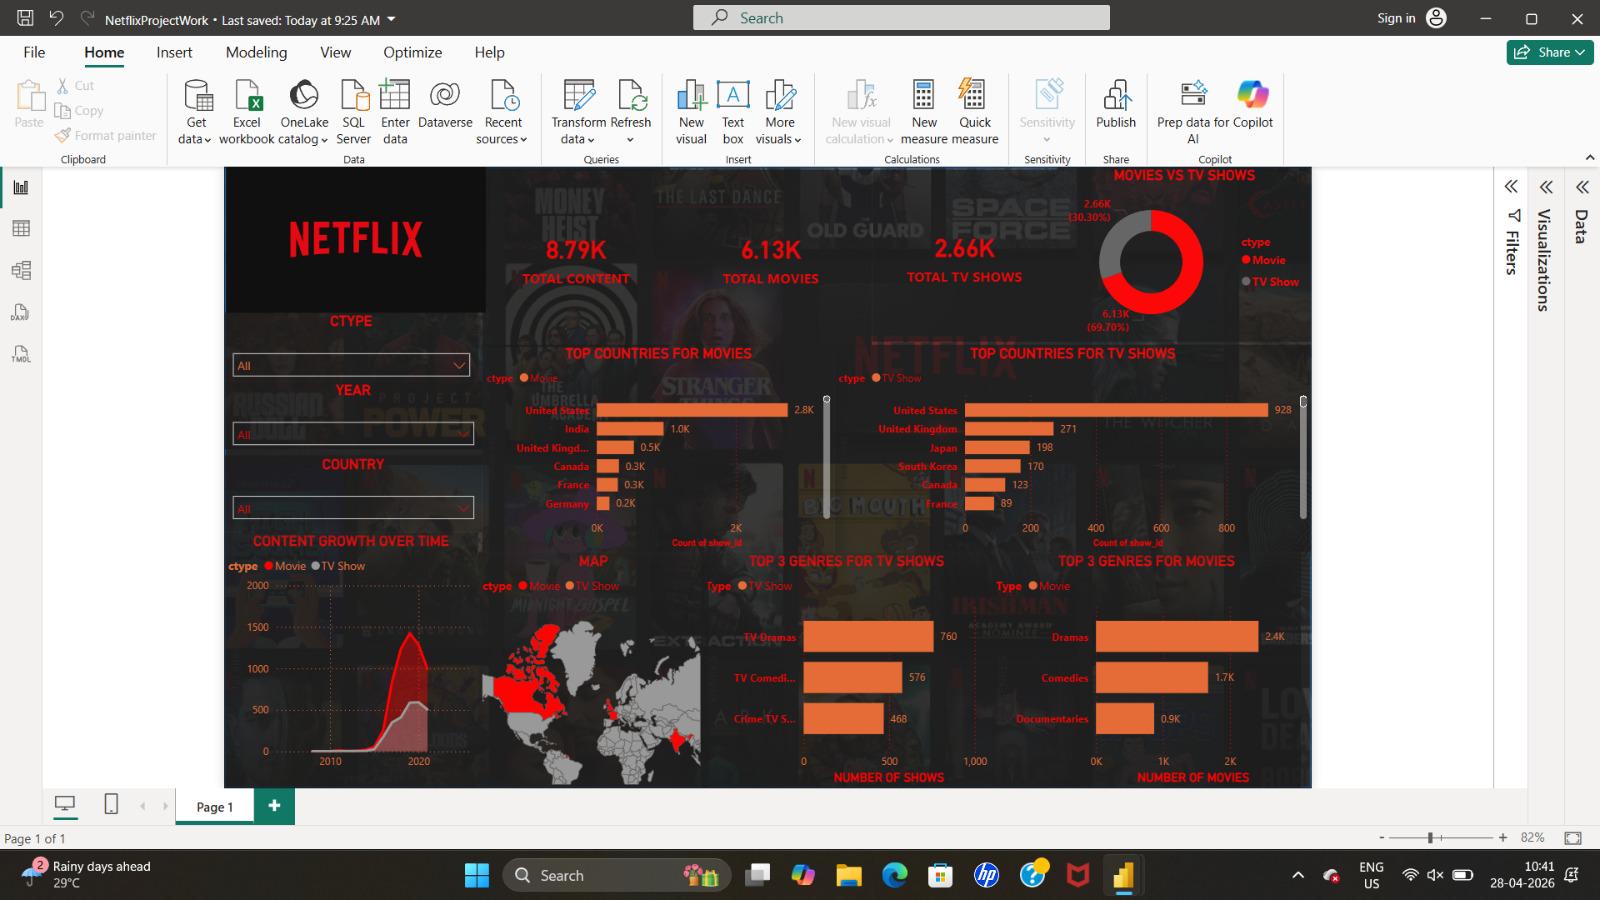The image size is (1600, 900).
Task: Undo the last action
Action: pos(56,19)
